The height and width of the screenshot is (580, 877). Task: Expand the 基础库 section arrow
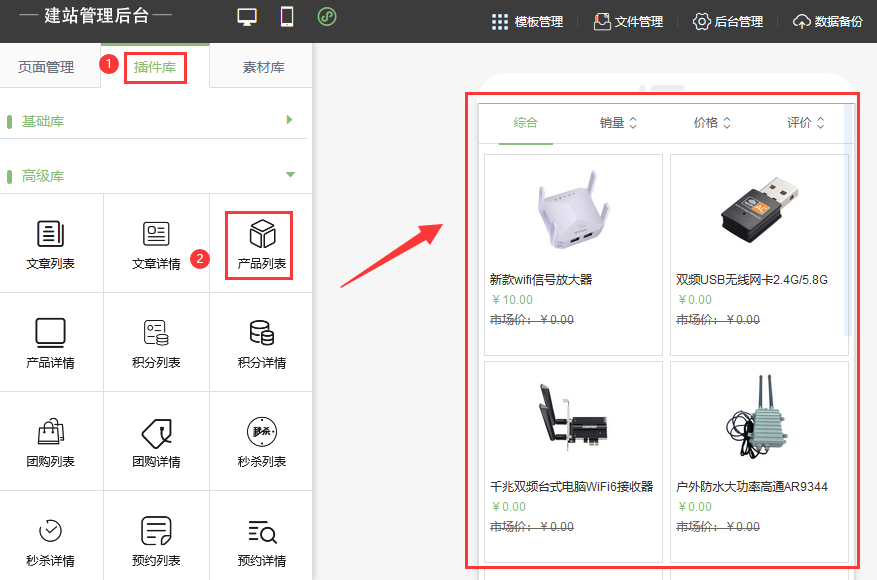289,120
